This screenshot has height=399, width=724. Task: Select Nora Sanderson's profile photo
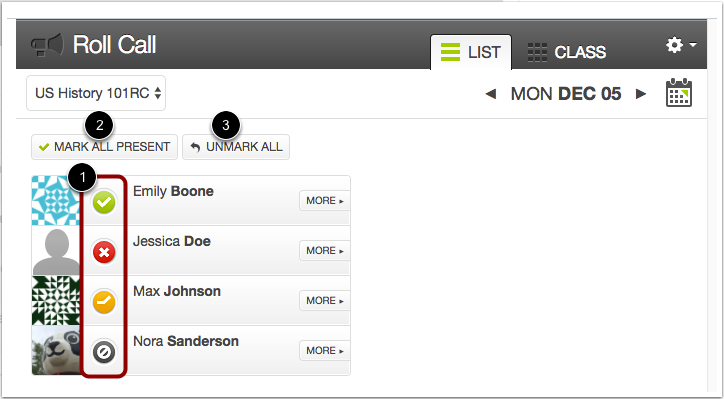coord(56,351)
